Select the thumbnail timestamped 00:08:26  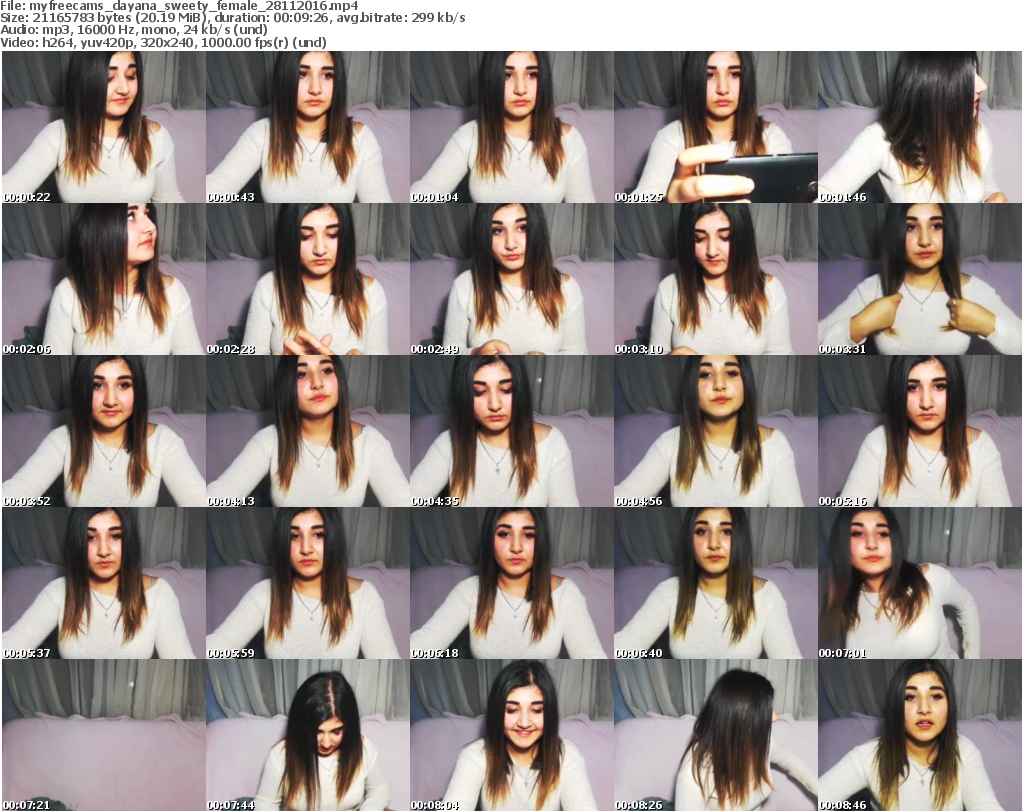716,735
